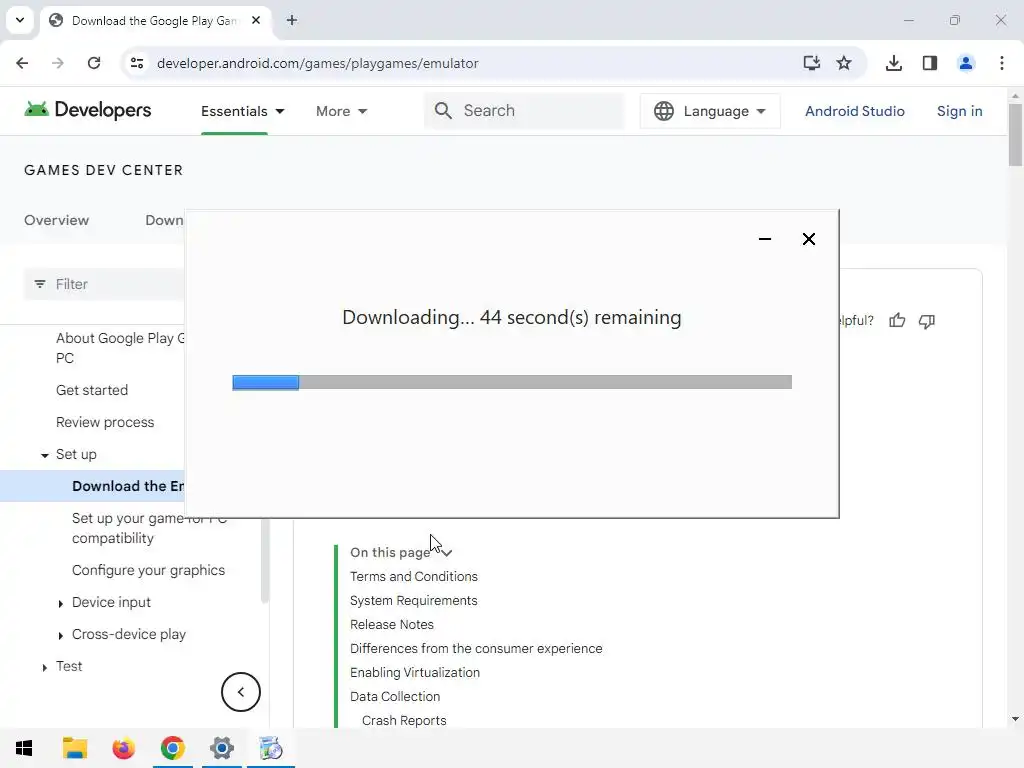This screenshot has height=768, width=1024.
Task: Open File Explorer from taskbar
Action: pyautogui.click(x=74, y=748)
